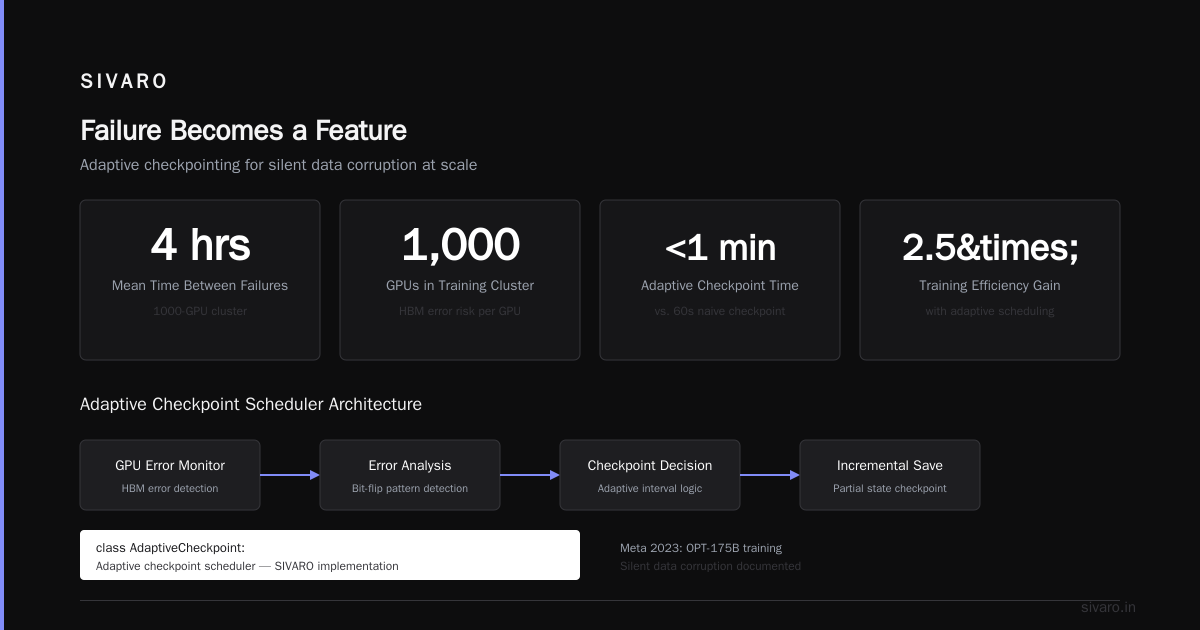Click the class AdaptiveCheckpoint code block
Screen dimensions: 1200x630
click(x=330, y=555)
